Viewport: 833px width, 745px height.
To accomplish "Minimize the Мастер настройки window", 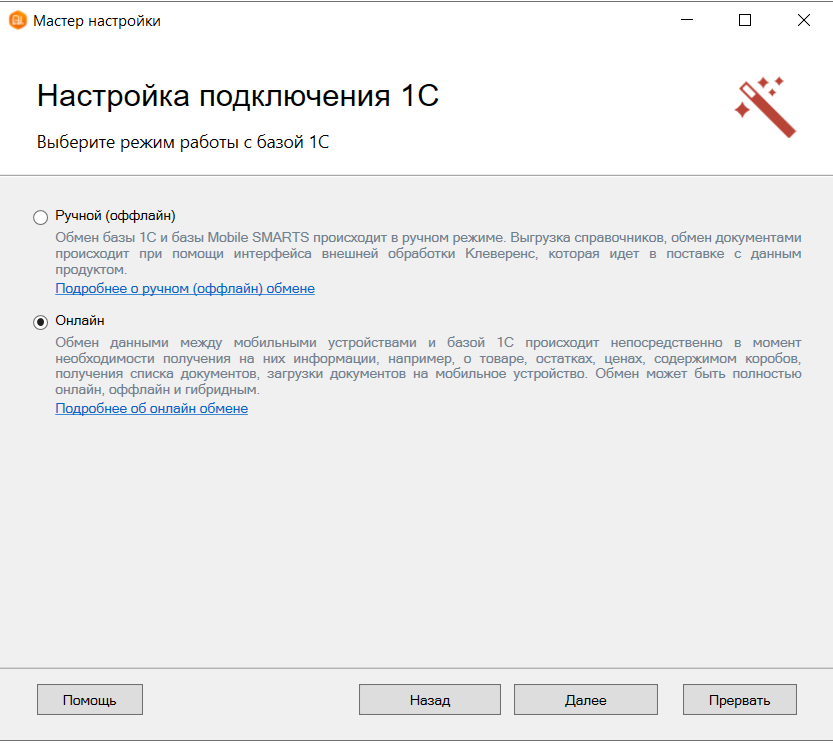I will (x=687, y=20).
